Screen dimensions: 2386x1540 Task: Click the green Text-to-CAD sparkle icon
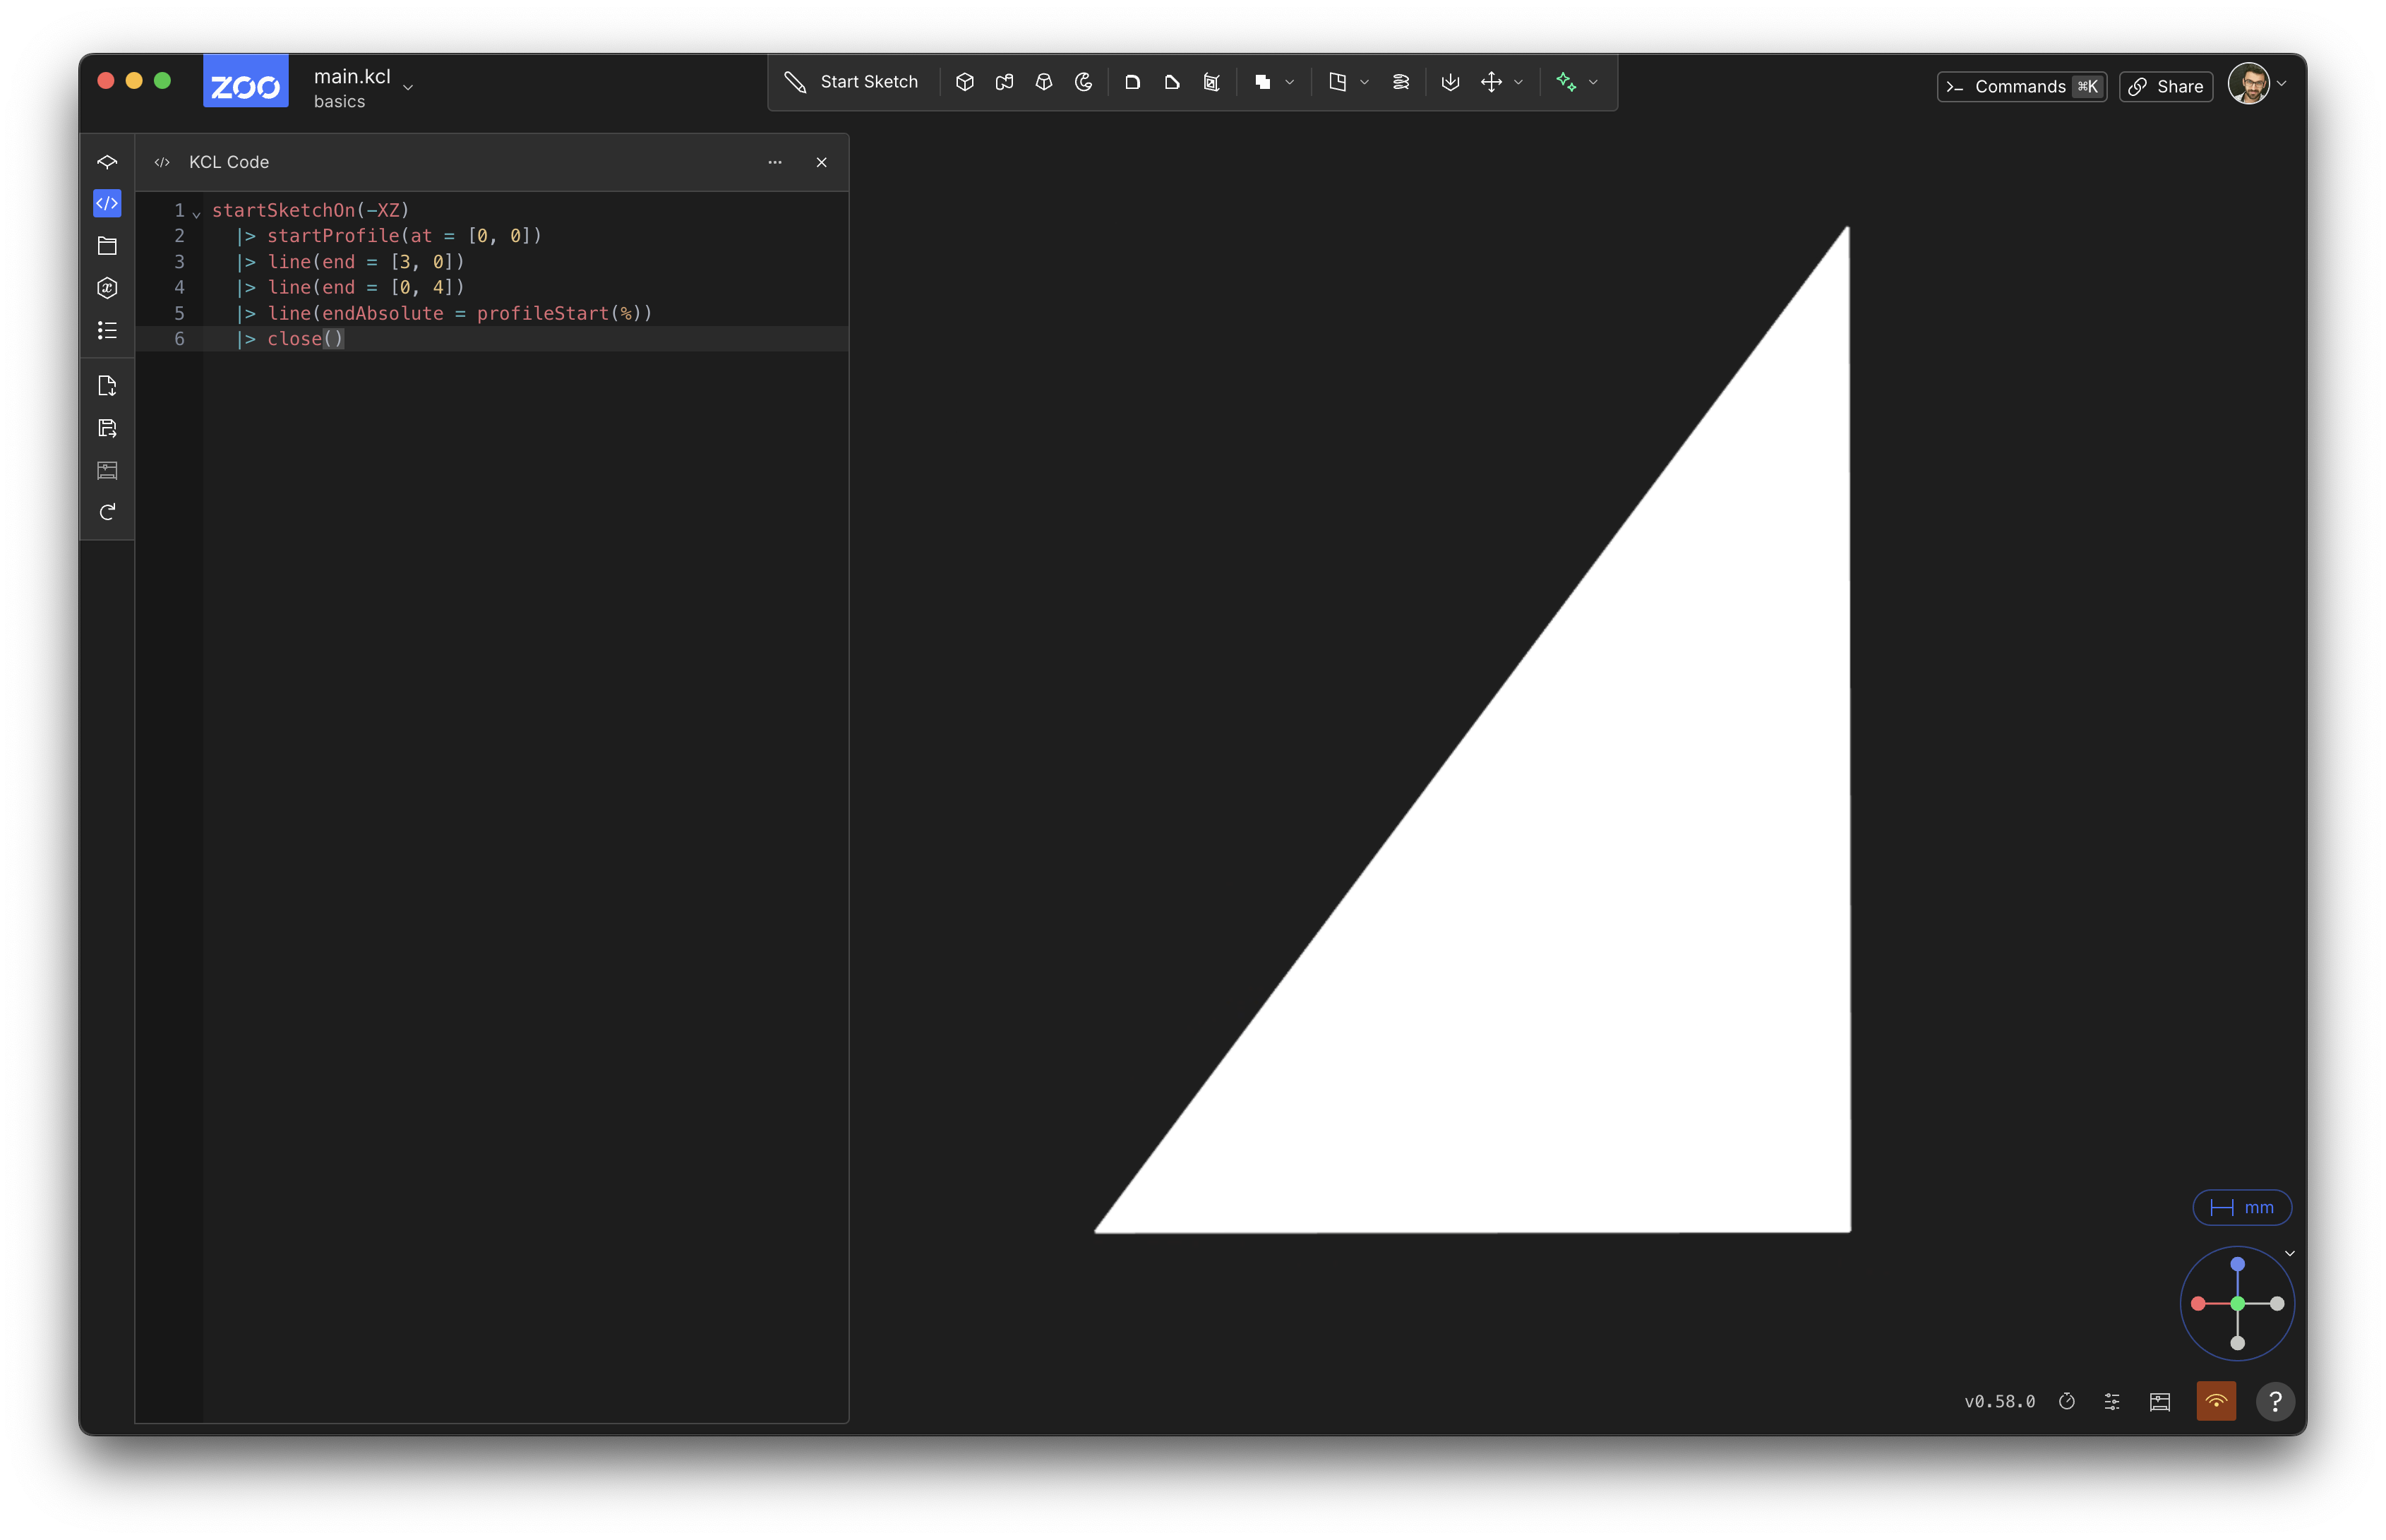(1567, 82)
